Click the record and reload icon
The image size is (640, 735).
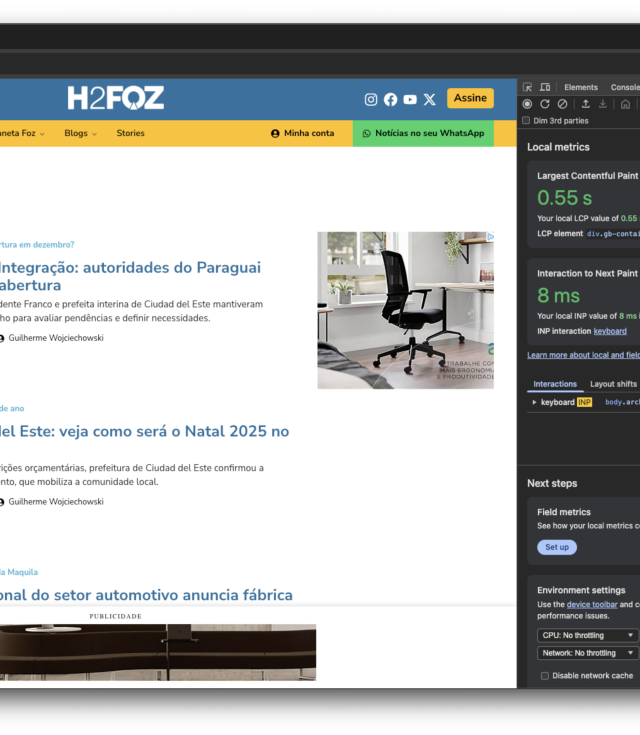click(545, 104)
